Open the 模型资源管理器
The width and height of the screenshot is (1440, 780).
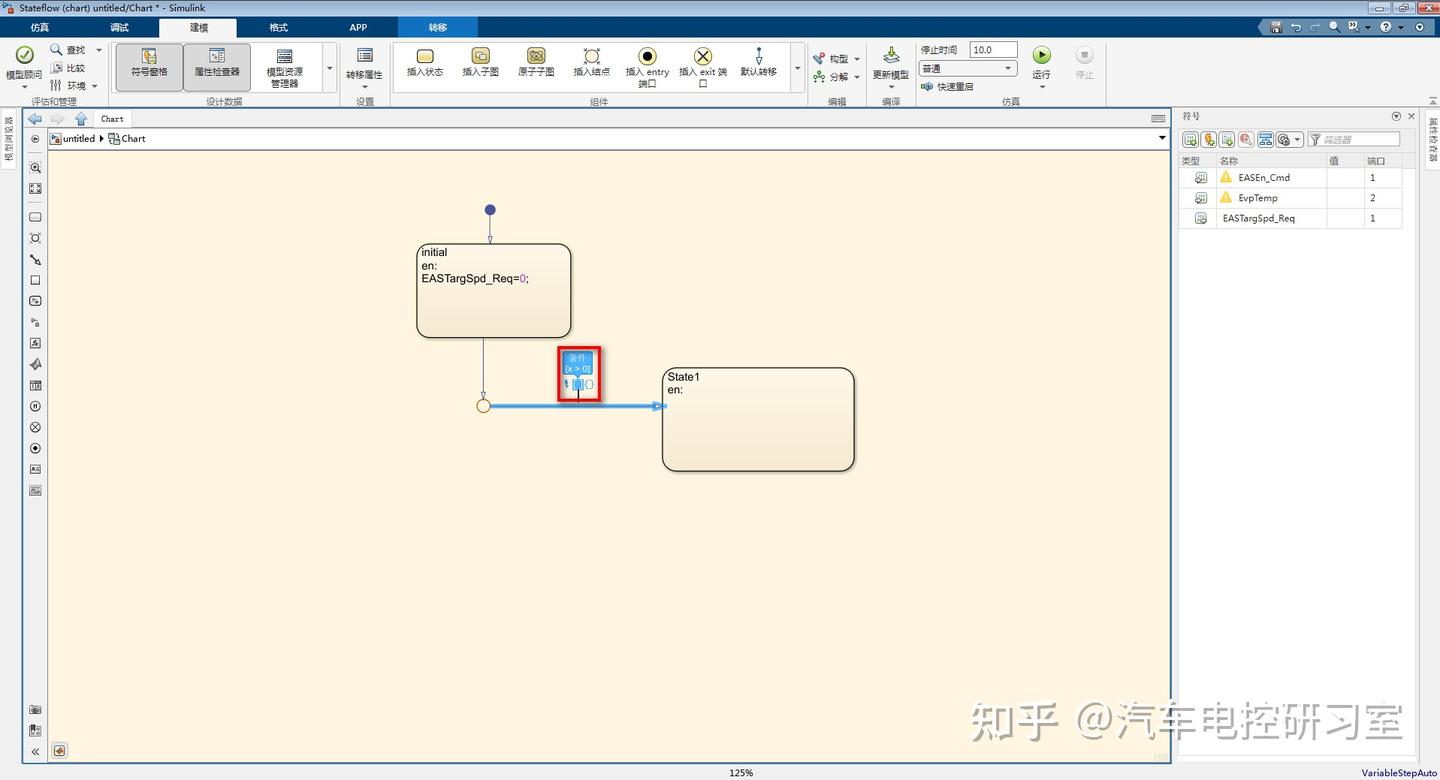[x=284, y=67]
